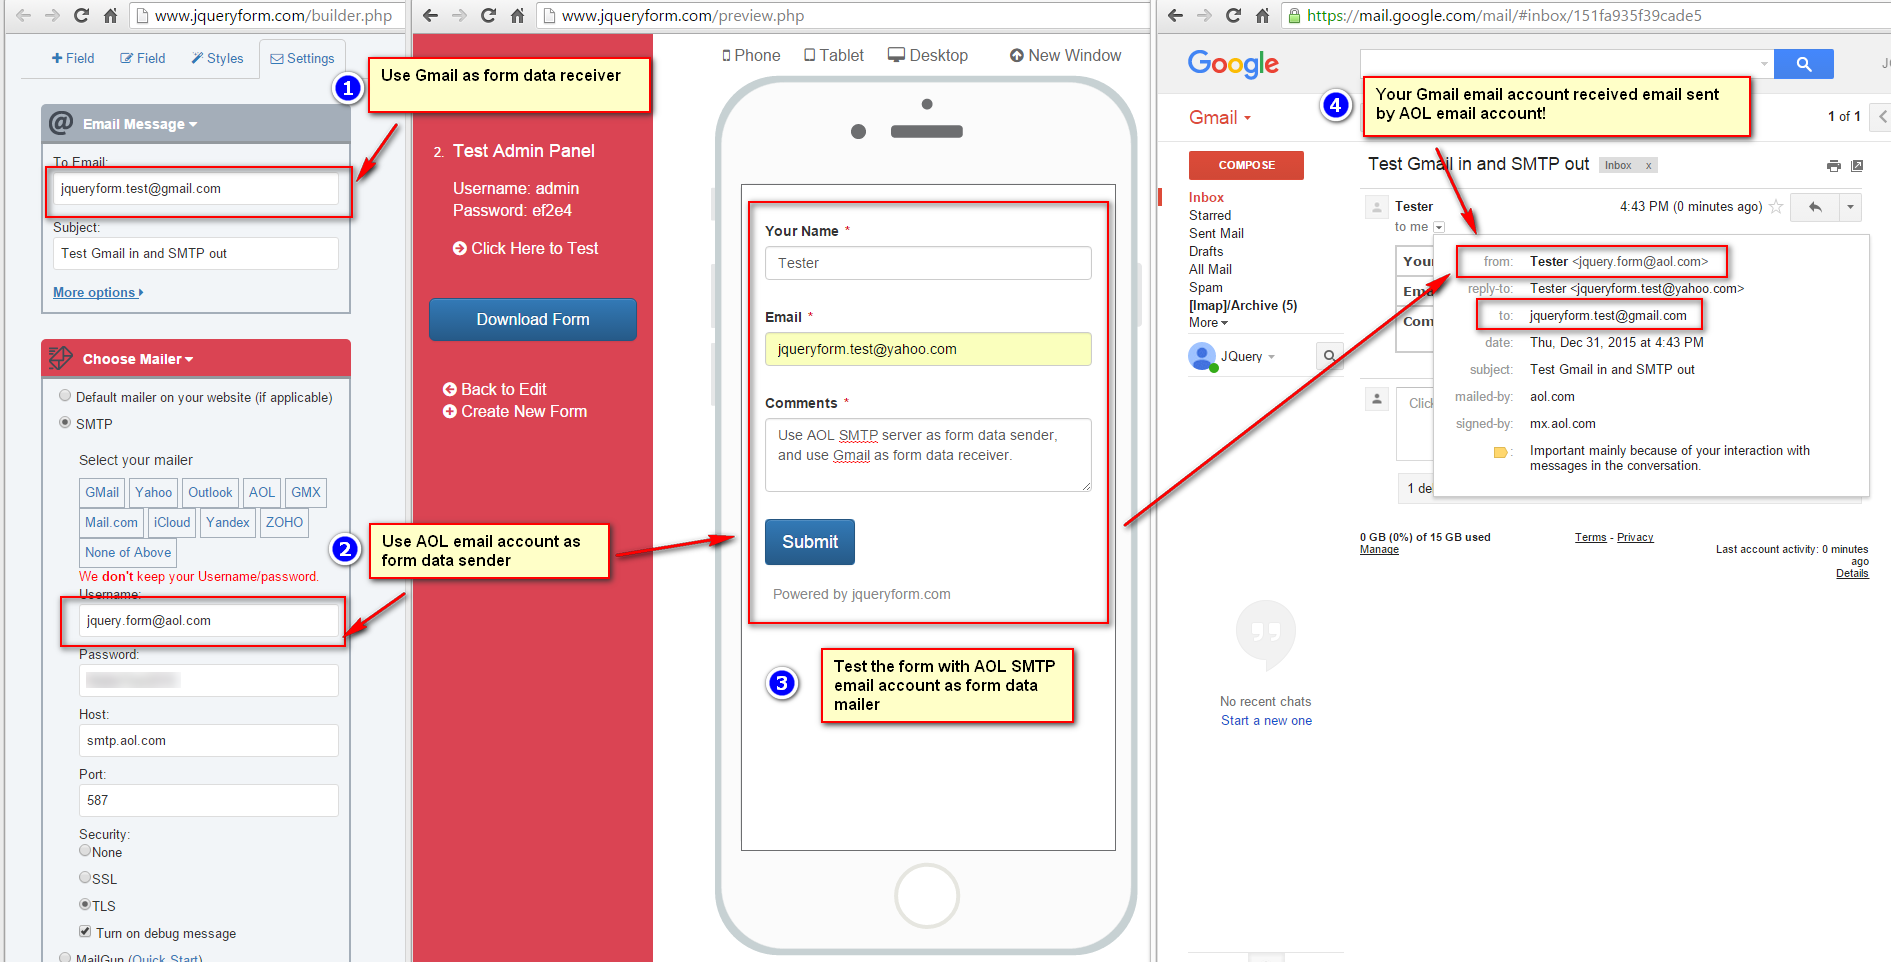Print the Gmail conversation
The image size is (1891, 962).
(x=1833, y=166)
